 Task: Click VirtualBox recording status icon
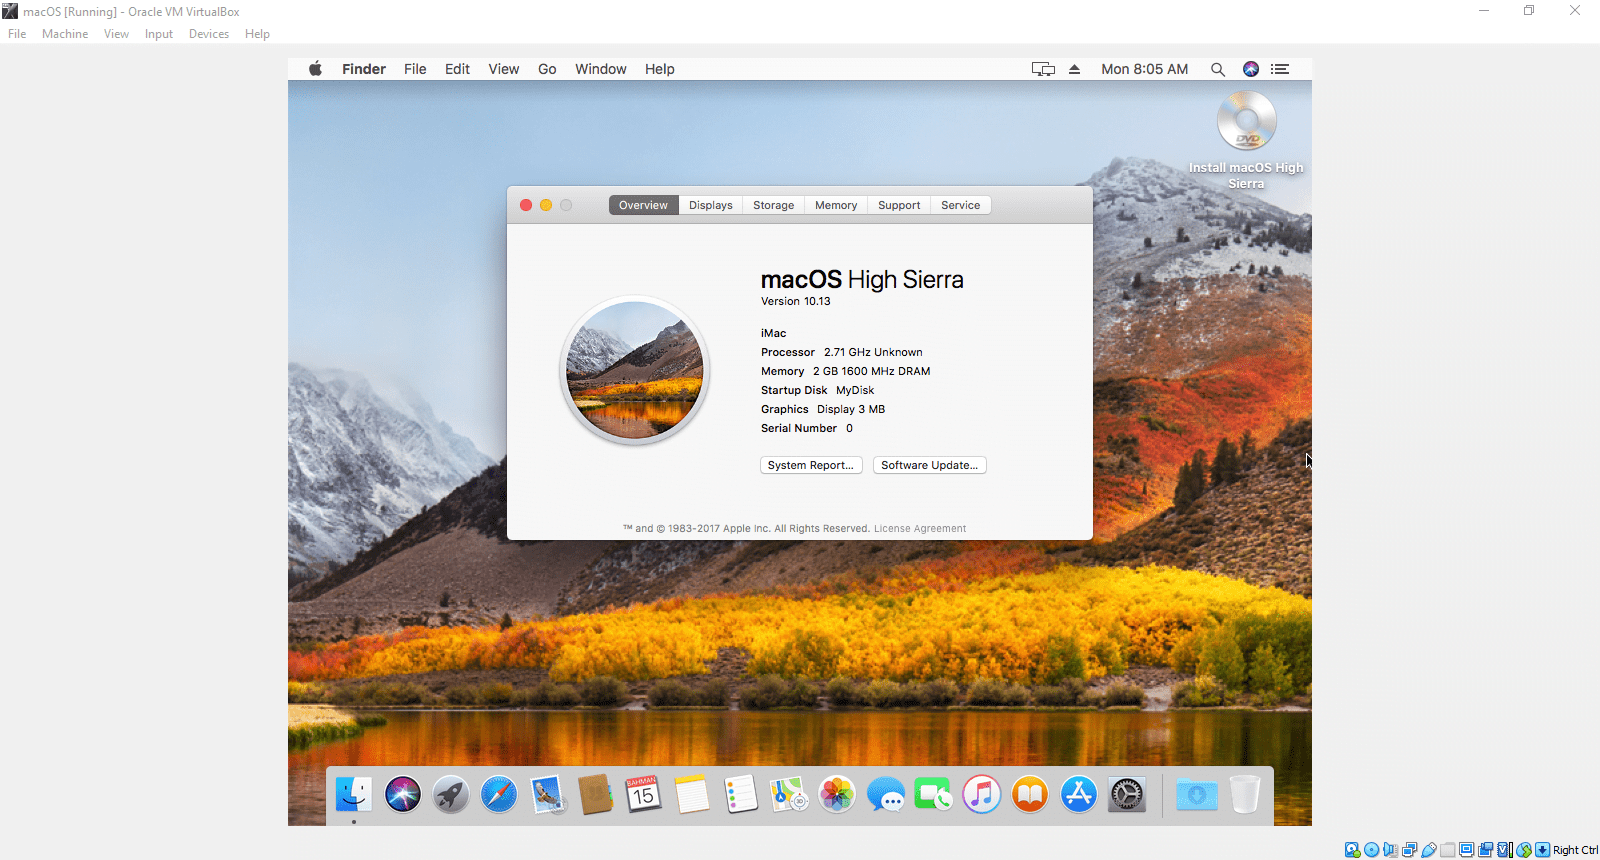tap(1486, 850)
